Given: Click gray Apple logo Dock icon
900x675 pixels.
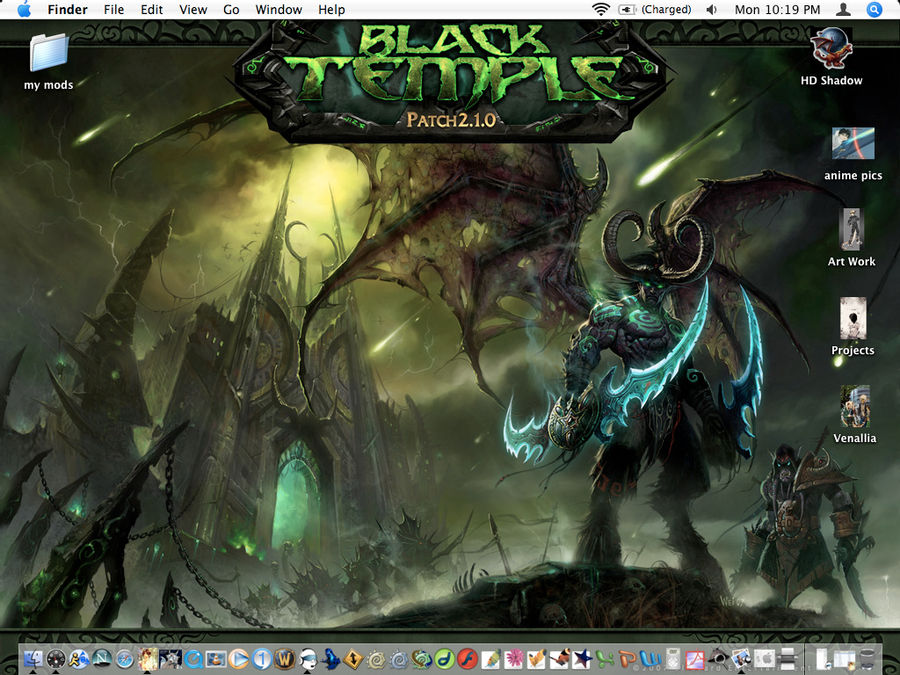Looking at the screenshot, I should (x=765, y=660).
